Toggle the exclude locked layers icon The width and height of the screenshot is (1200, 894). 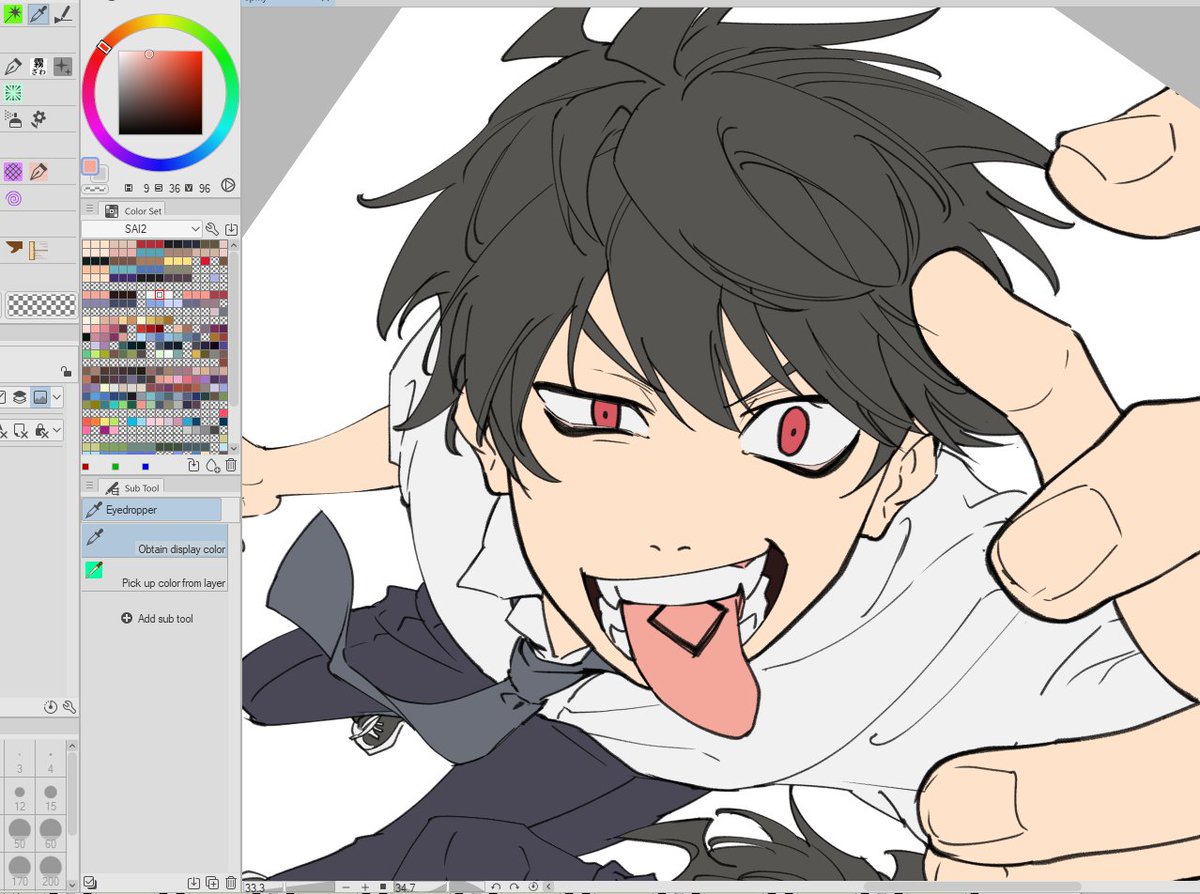[x=42, y=431]
